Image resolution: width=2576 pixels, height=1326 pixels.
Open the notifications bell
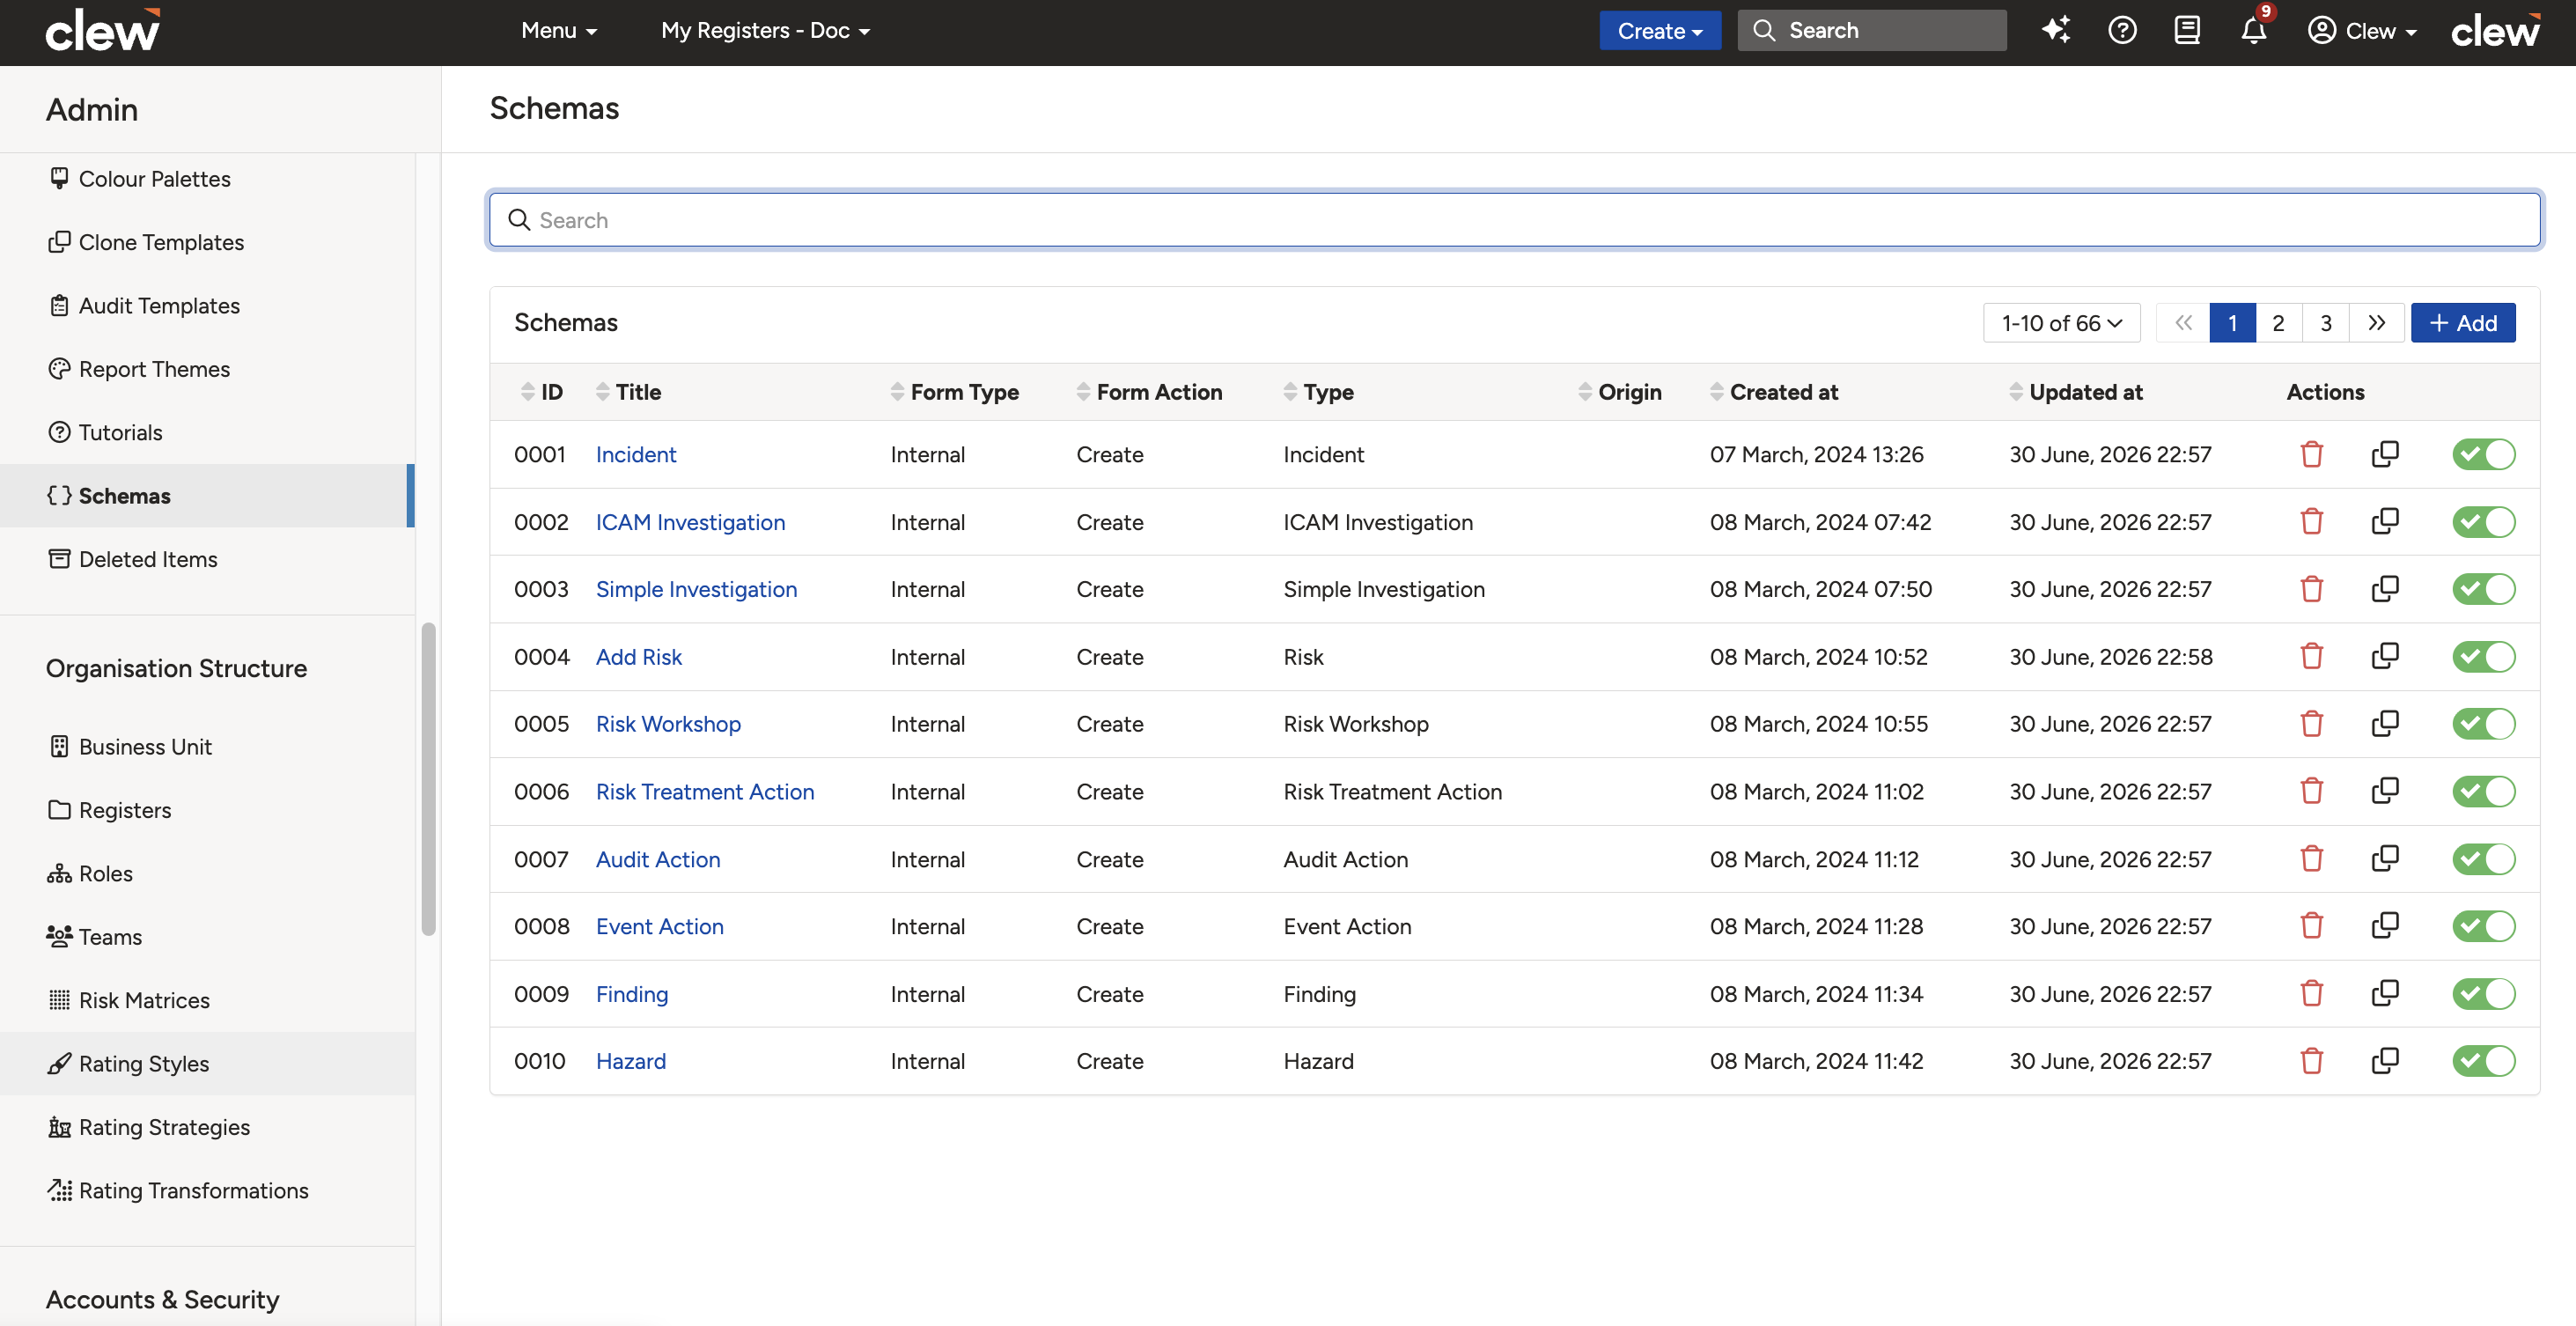coord(2253,30)
